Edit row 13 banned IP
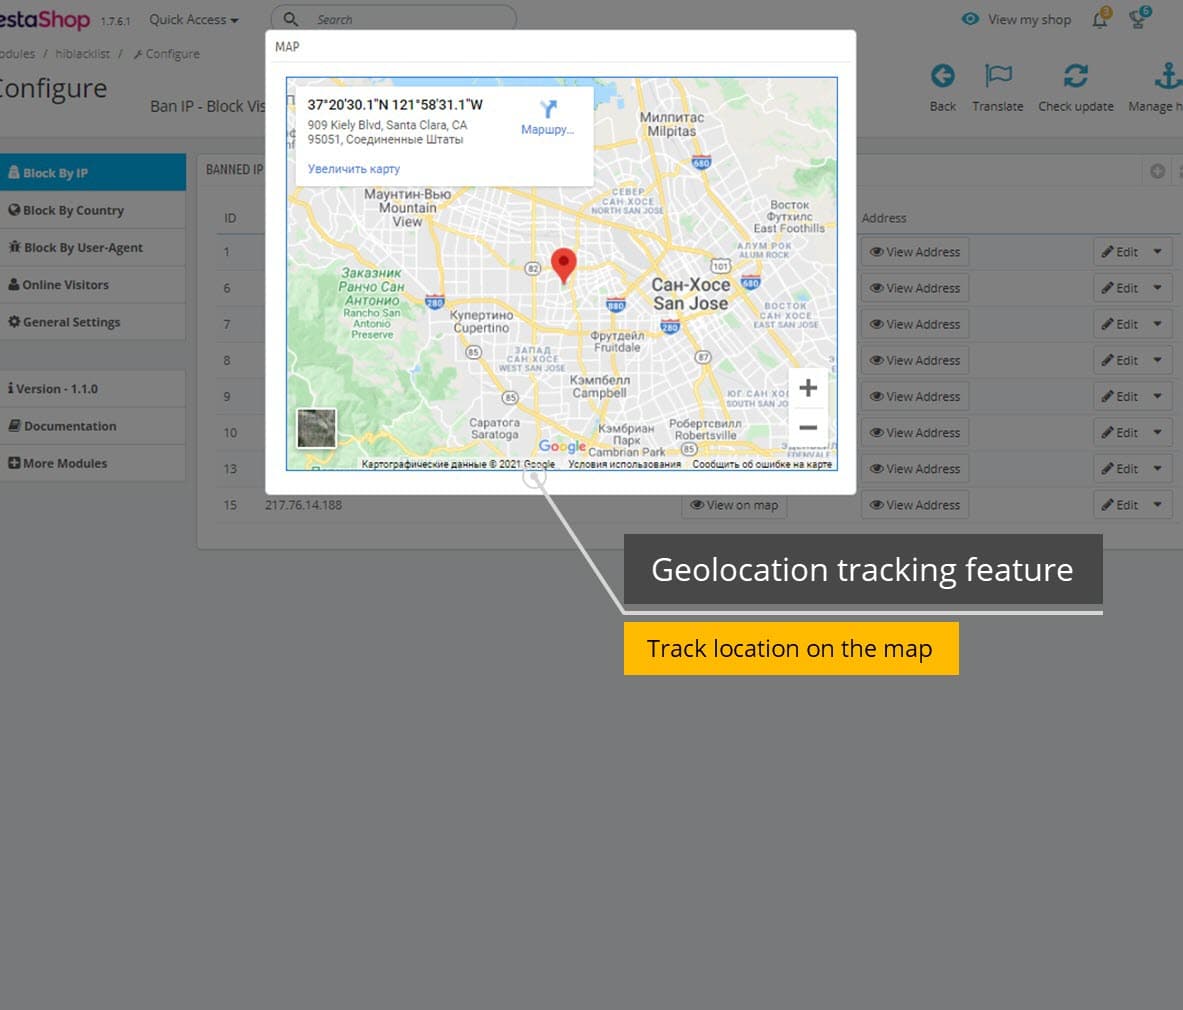This screenshot has width=1183, height=1010. [x=1120, y=469]
